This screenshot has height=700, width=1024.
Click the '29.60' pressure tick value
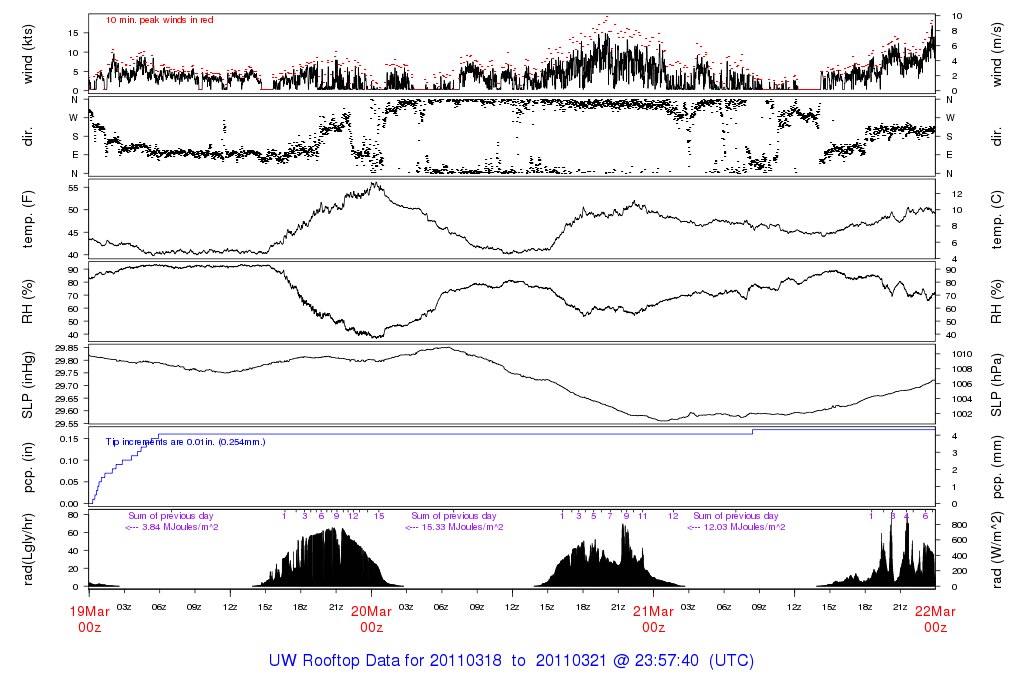[67, 411]
